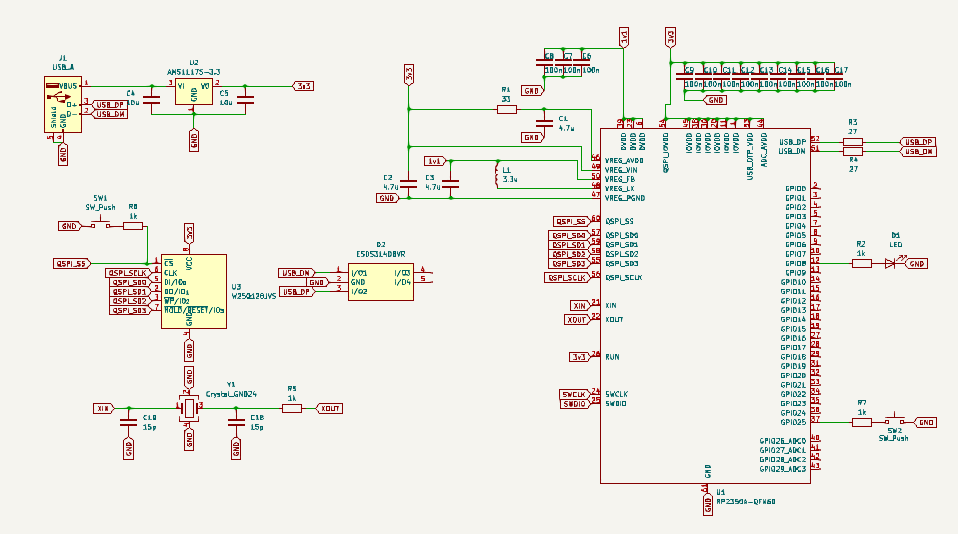
Task: Select the 1k resistor R5
Action: tap(292, 408)
